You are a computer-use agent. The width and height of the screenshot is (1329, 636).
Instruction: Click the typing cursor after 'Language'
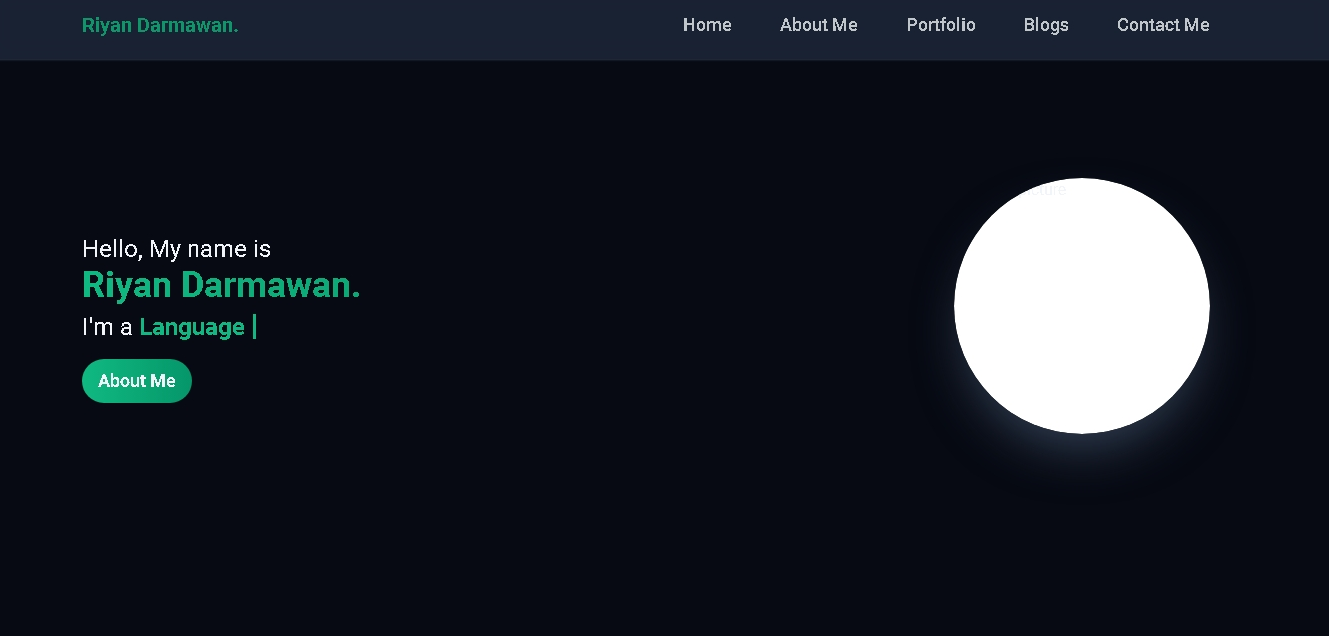255,327
